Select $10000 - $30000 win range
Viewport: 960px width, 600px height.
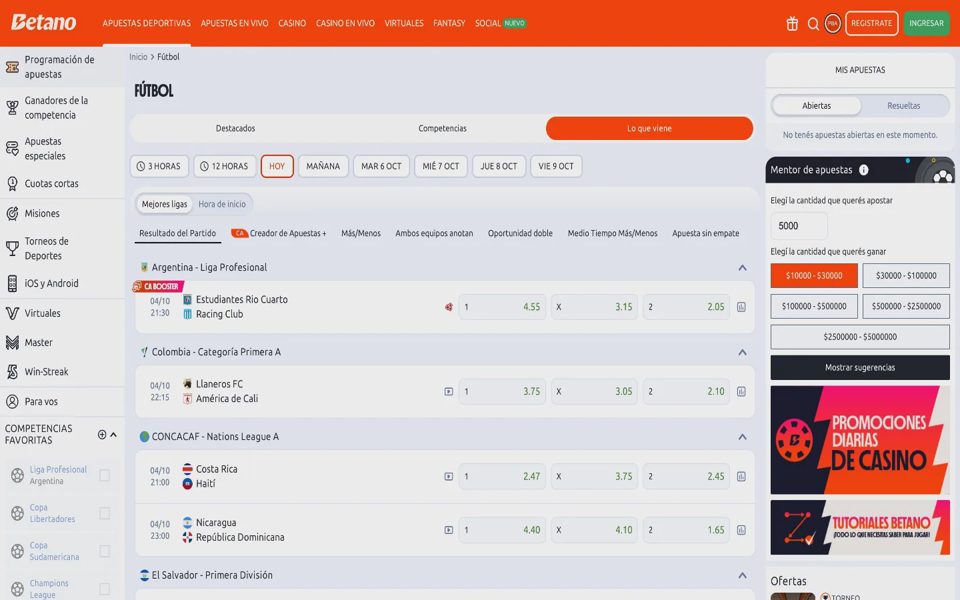814,276
